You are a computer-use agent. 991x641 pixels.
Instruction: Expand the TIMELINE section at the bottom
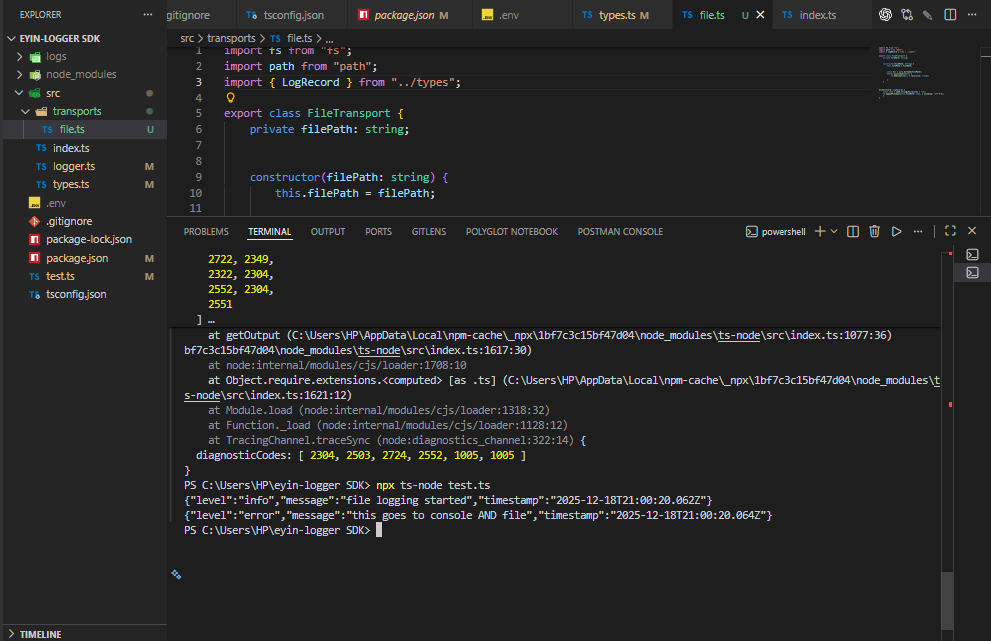[x=43, y=634]
